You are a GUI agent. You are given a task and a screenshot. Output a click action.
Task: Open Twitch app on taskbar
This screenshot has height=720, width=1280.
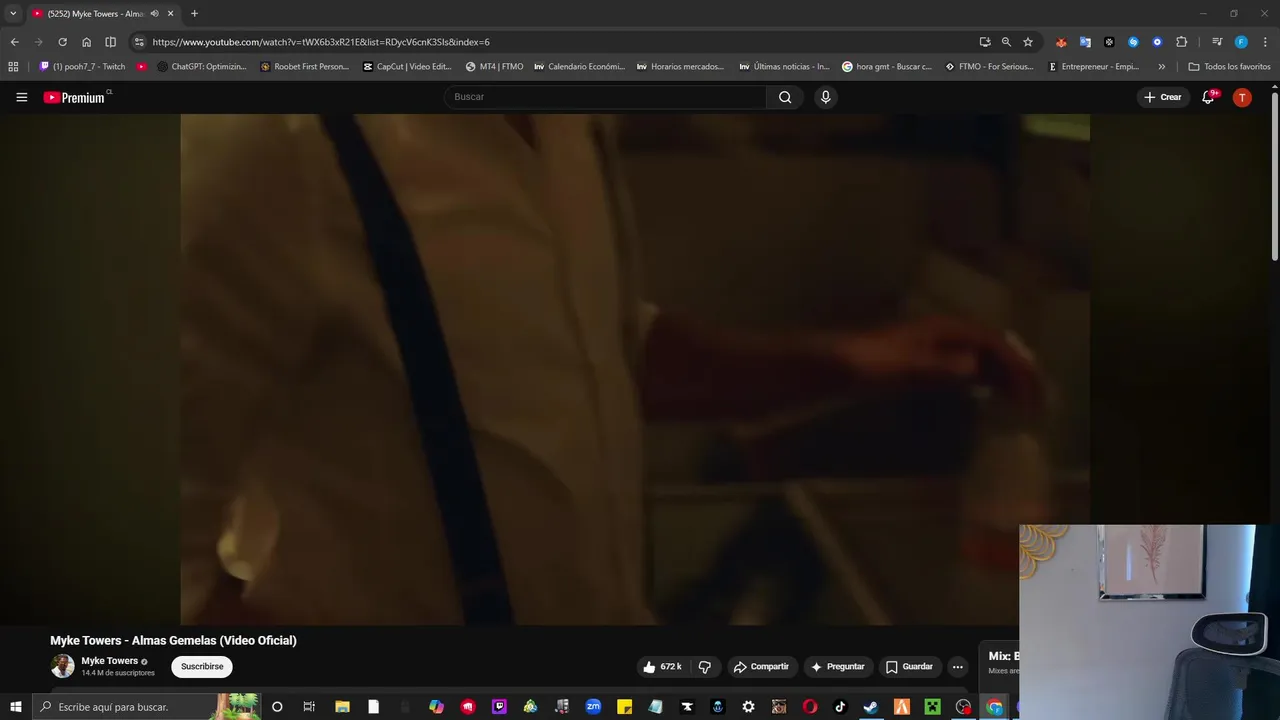tap(499, 707)
